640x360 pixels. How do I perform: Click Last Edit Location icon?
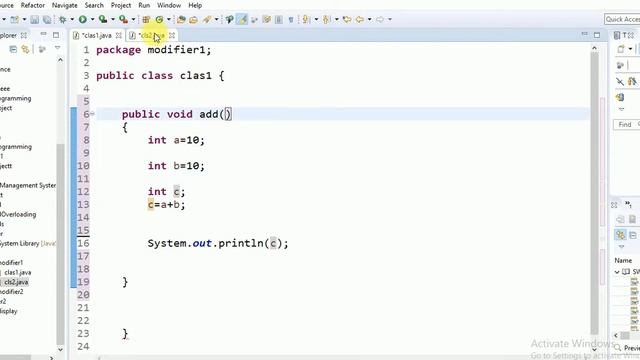(x=347, y=19)
